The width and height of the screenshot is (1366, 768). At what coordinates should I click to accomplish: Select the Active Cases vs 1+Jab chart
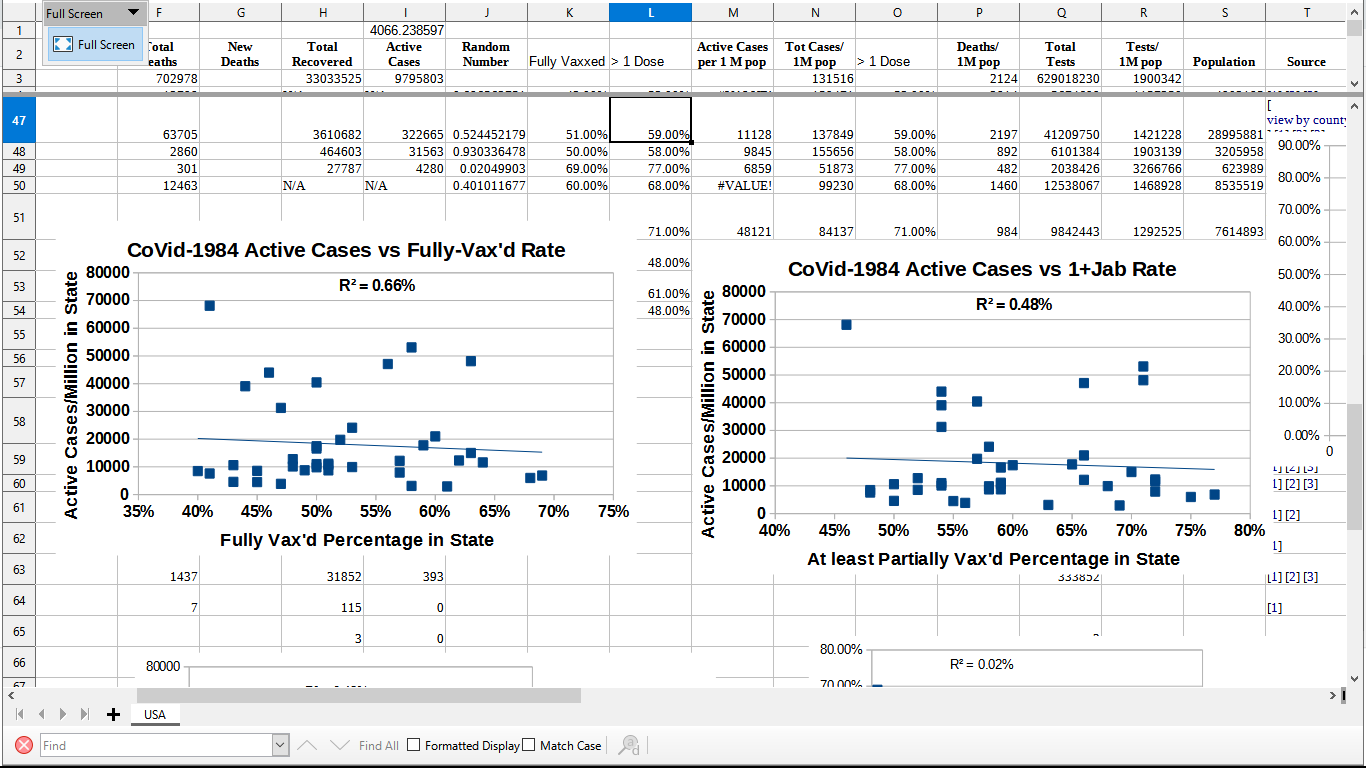click(x=980, y=415)
